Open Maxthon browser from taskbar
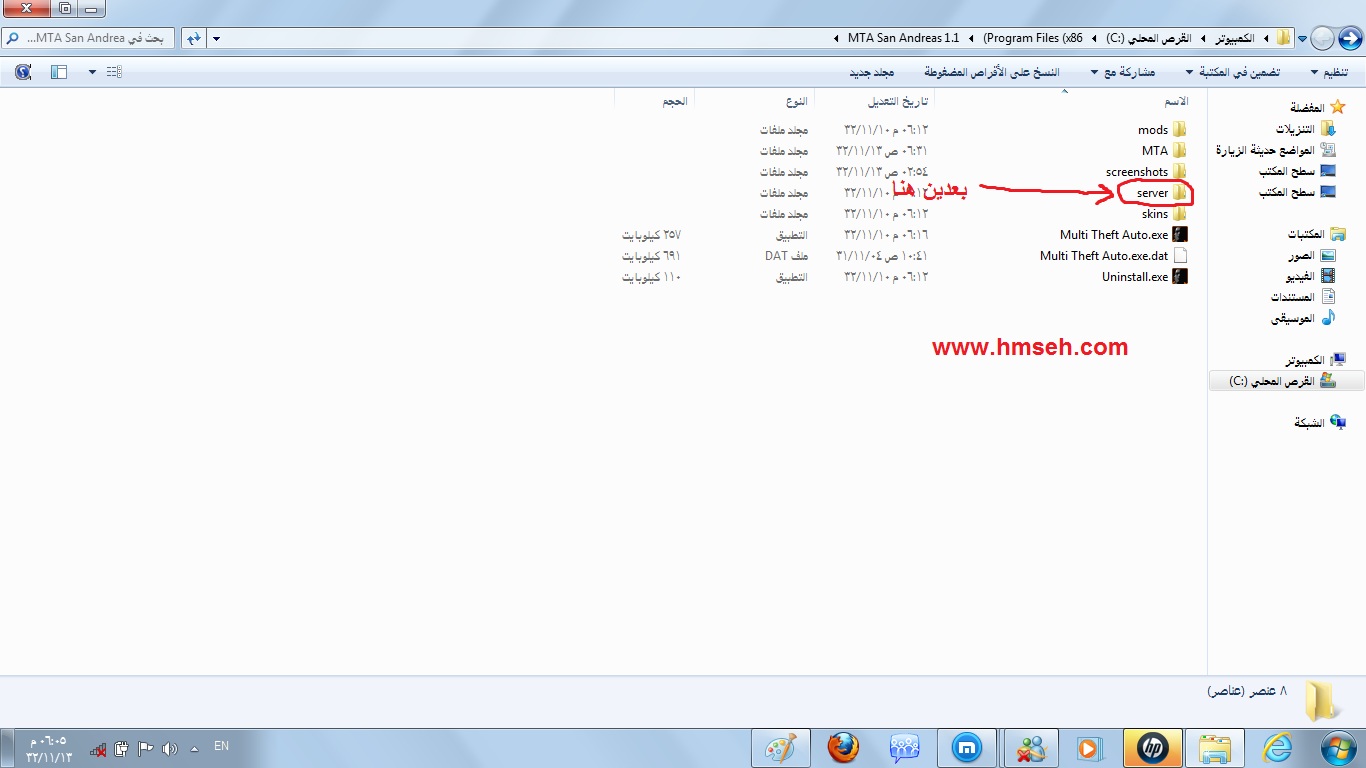This screenshot has width=1366, height=768. (966, 748)
